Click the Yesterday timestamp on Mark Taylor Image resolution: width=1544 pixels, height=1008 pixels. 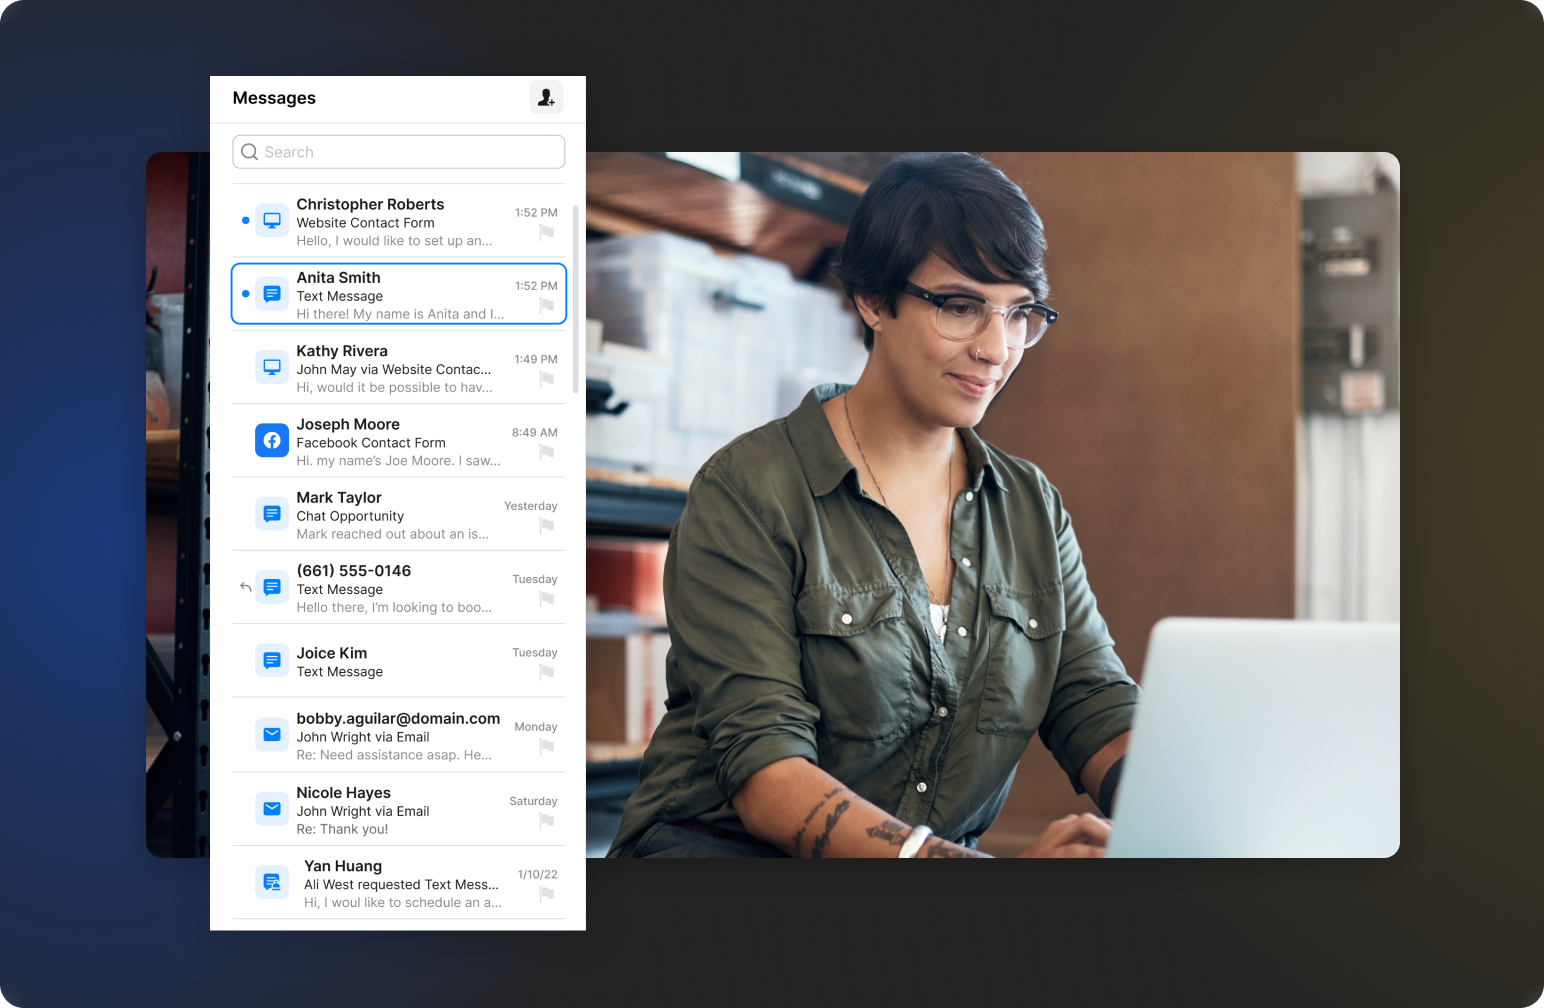531,506
